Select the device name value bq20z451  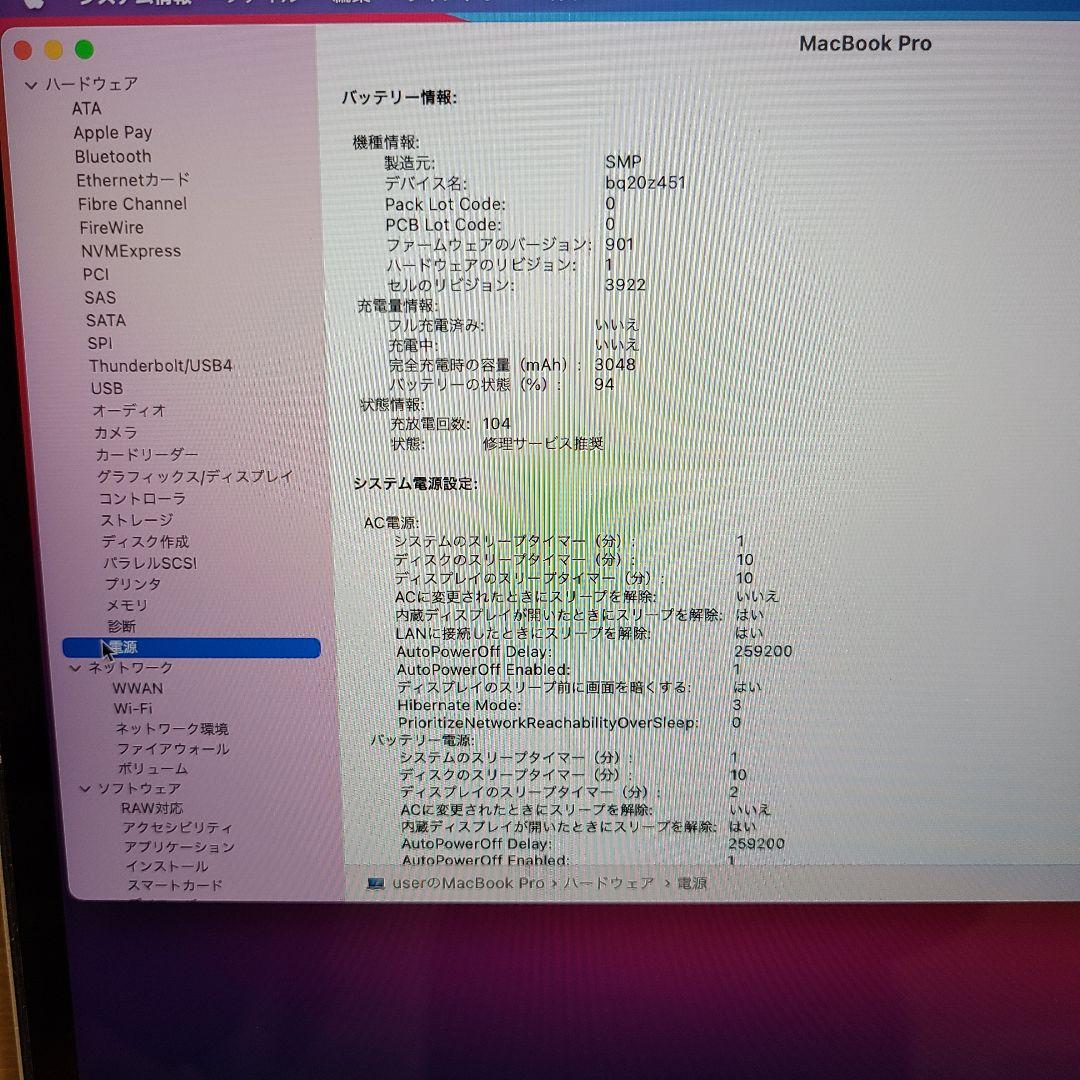[645, 183]
